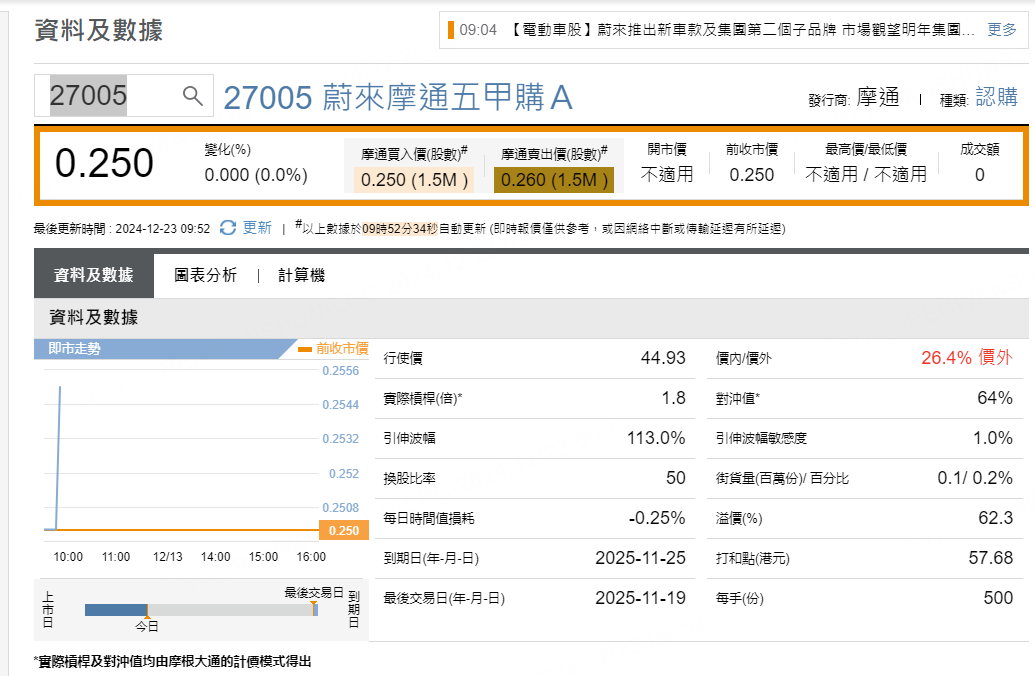Image resolution: width=1035 pixels, height=676 pixels.
Task: Click the 摩通賣出價 0.260 ask box
Action: coord(554,179)
